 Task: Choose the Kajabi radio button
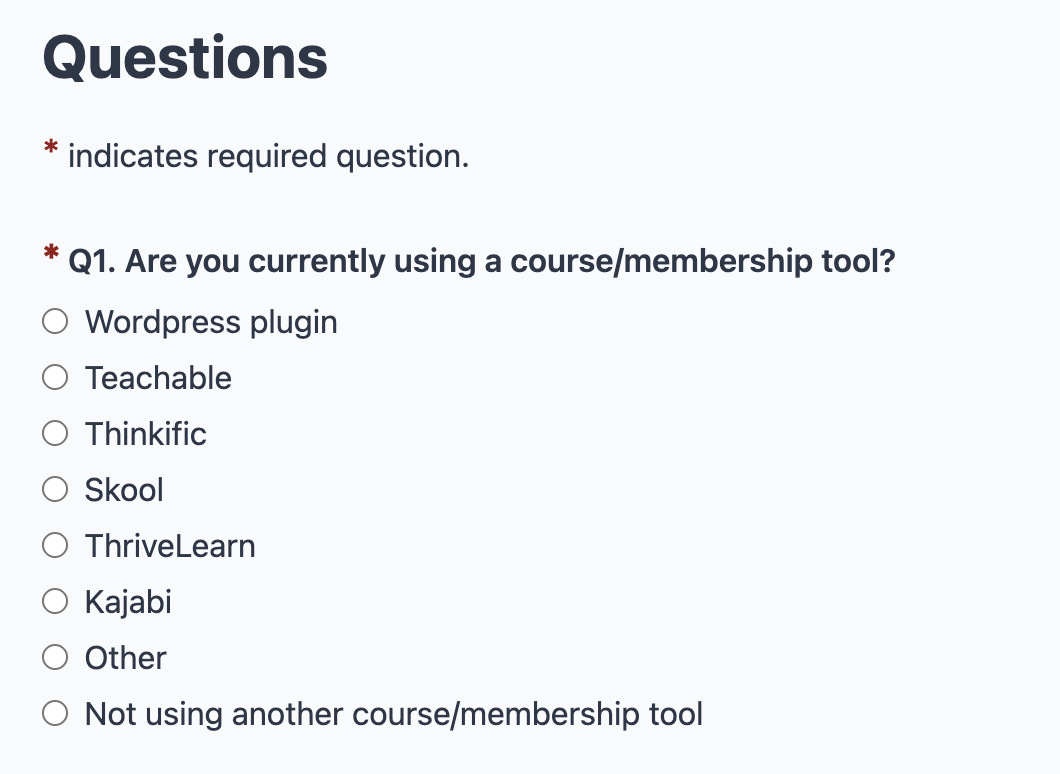55,602
